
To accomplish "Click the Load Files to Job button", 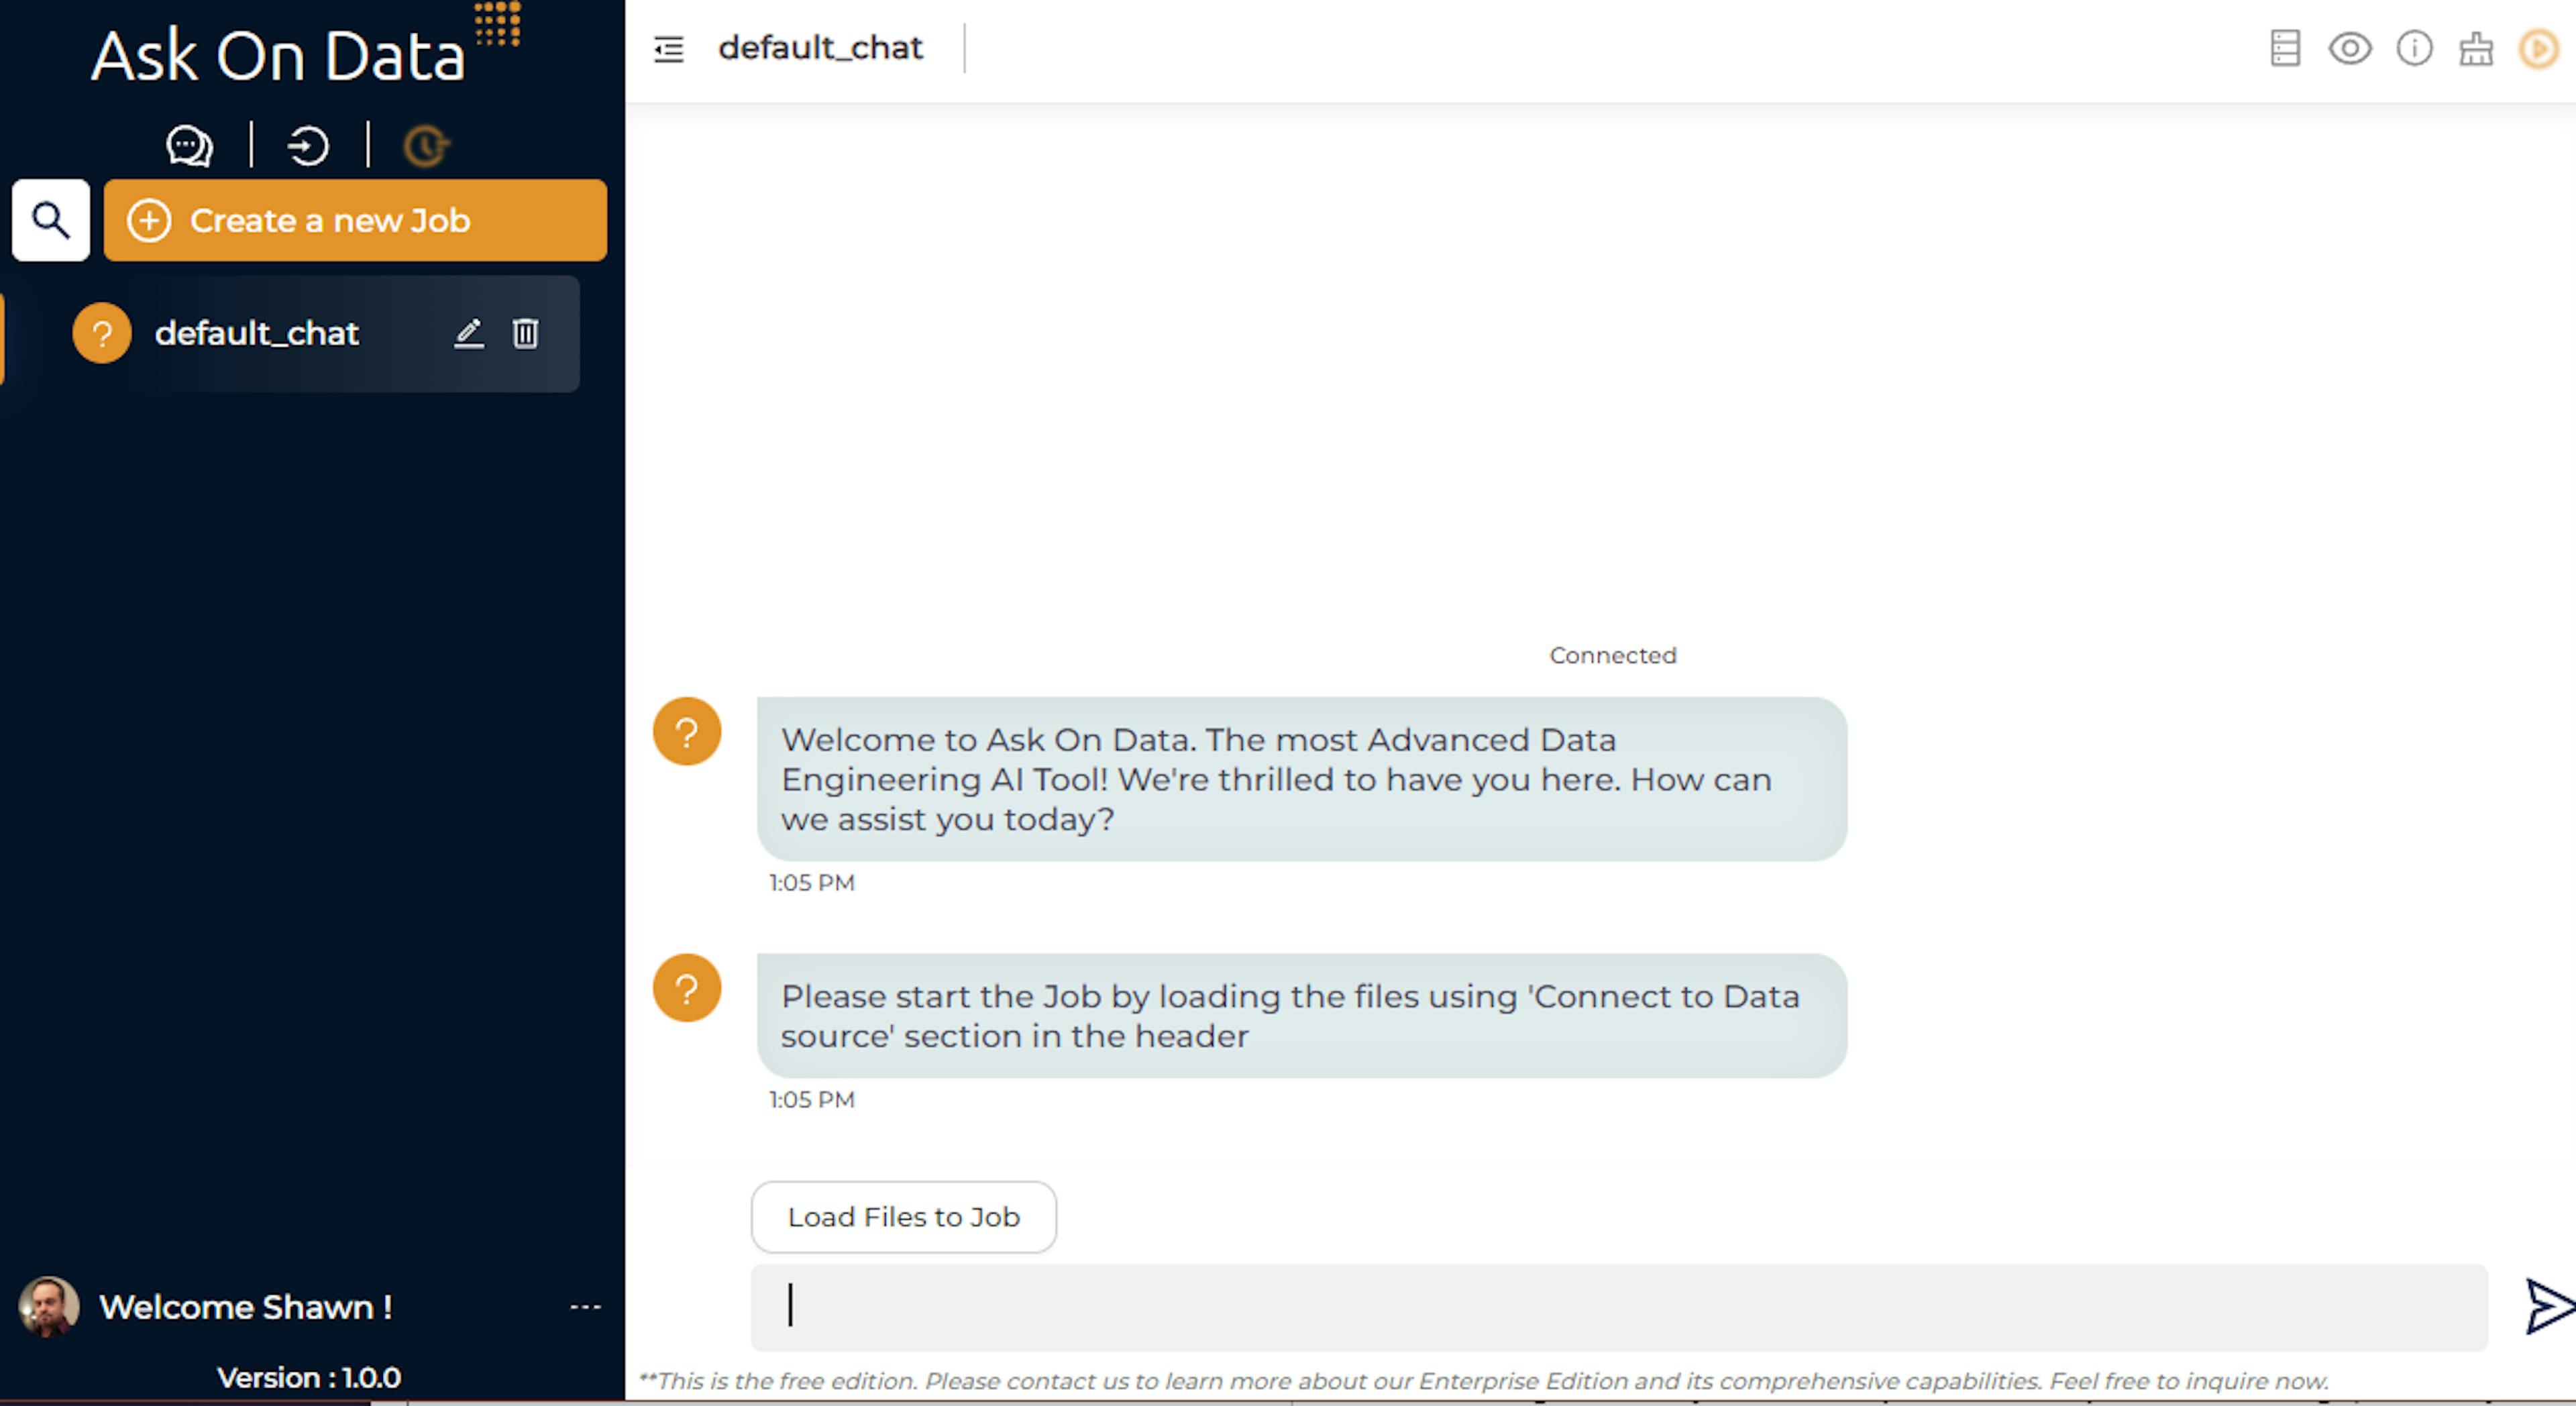I will click(904, 1215).
